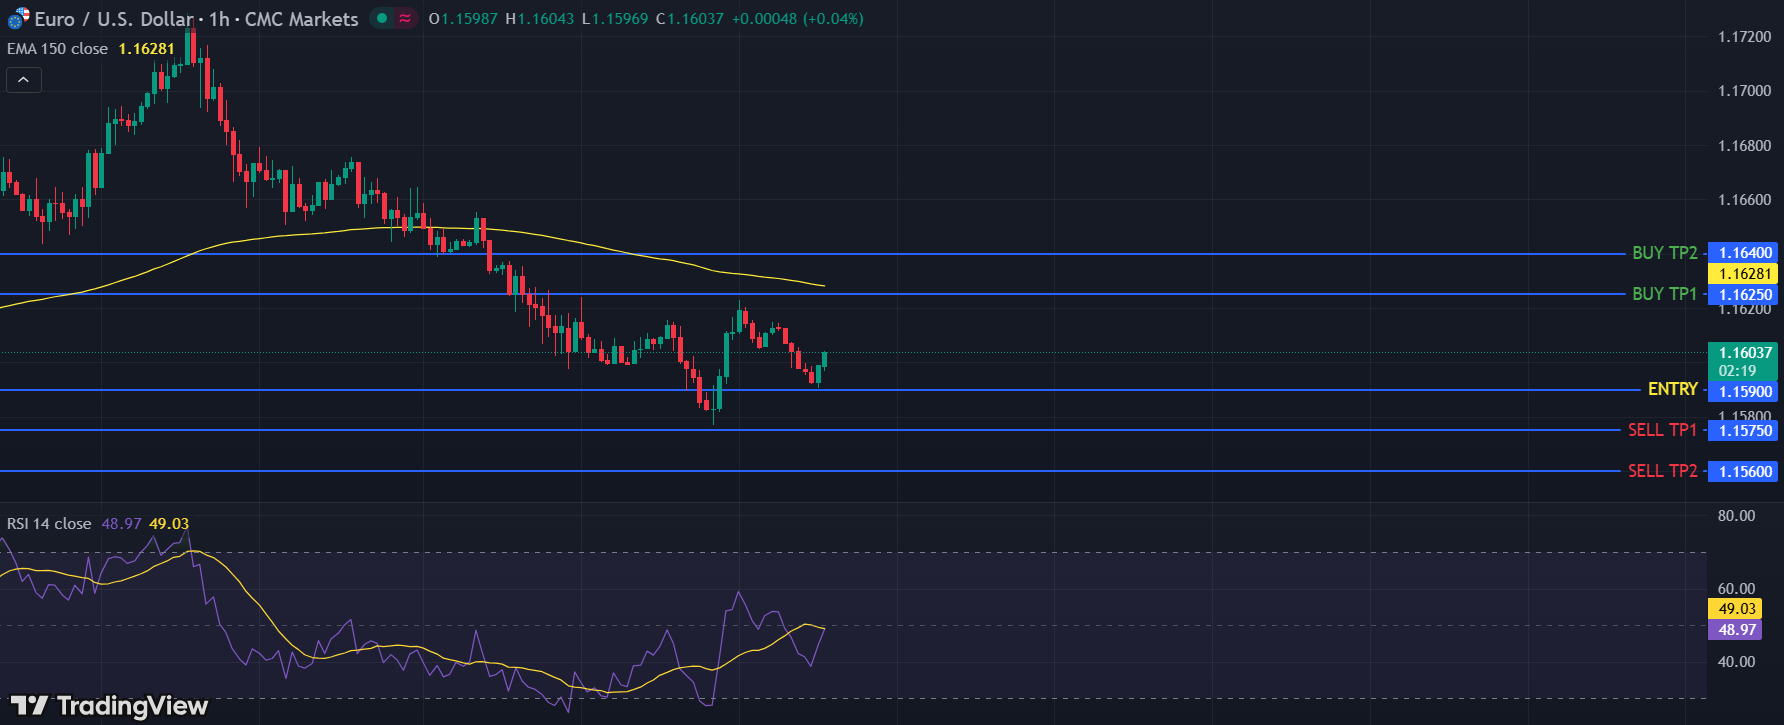
Task: Click the green current price 1.16037 tag
Action: point(1744,353)
